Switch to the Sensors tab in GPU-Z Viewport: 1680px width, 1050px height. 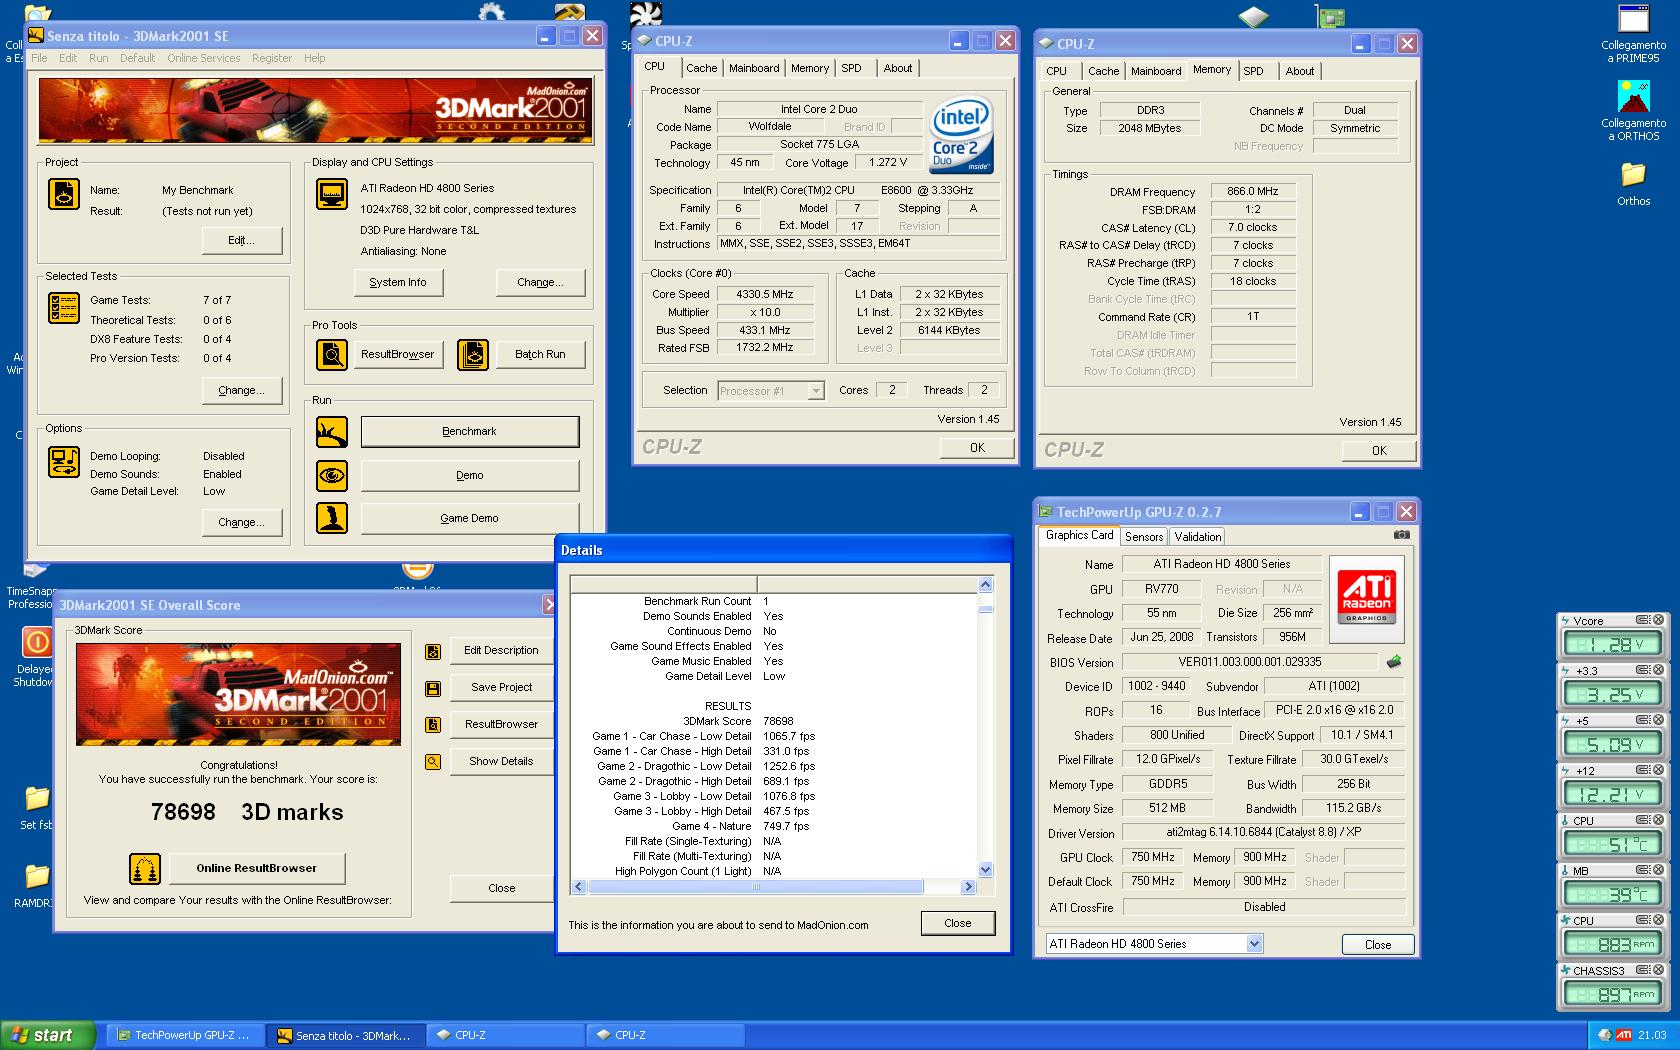[x=1144, y=537]
